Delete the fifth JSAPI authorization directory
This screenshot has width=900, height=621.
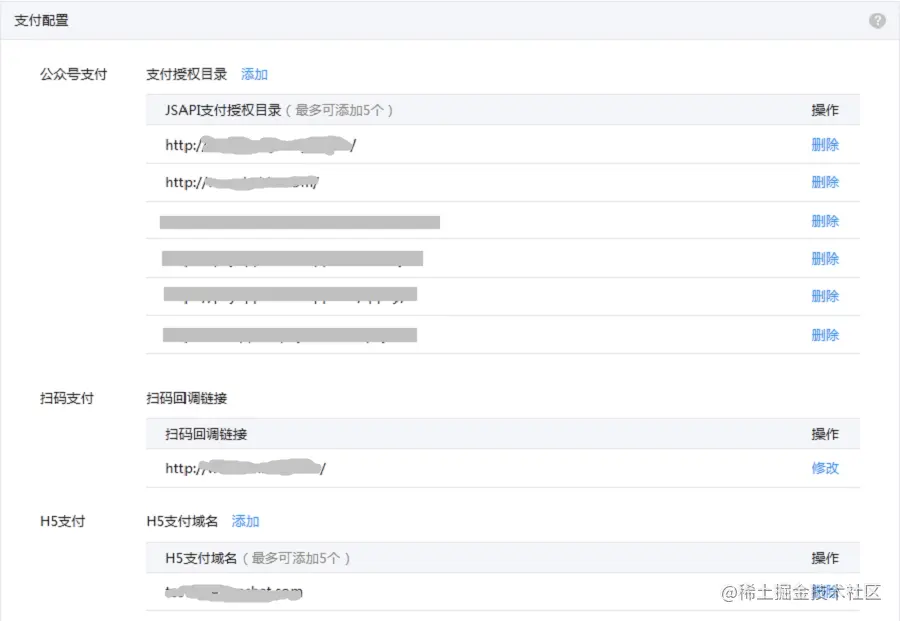825,296
